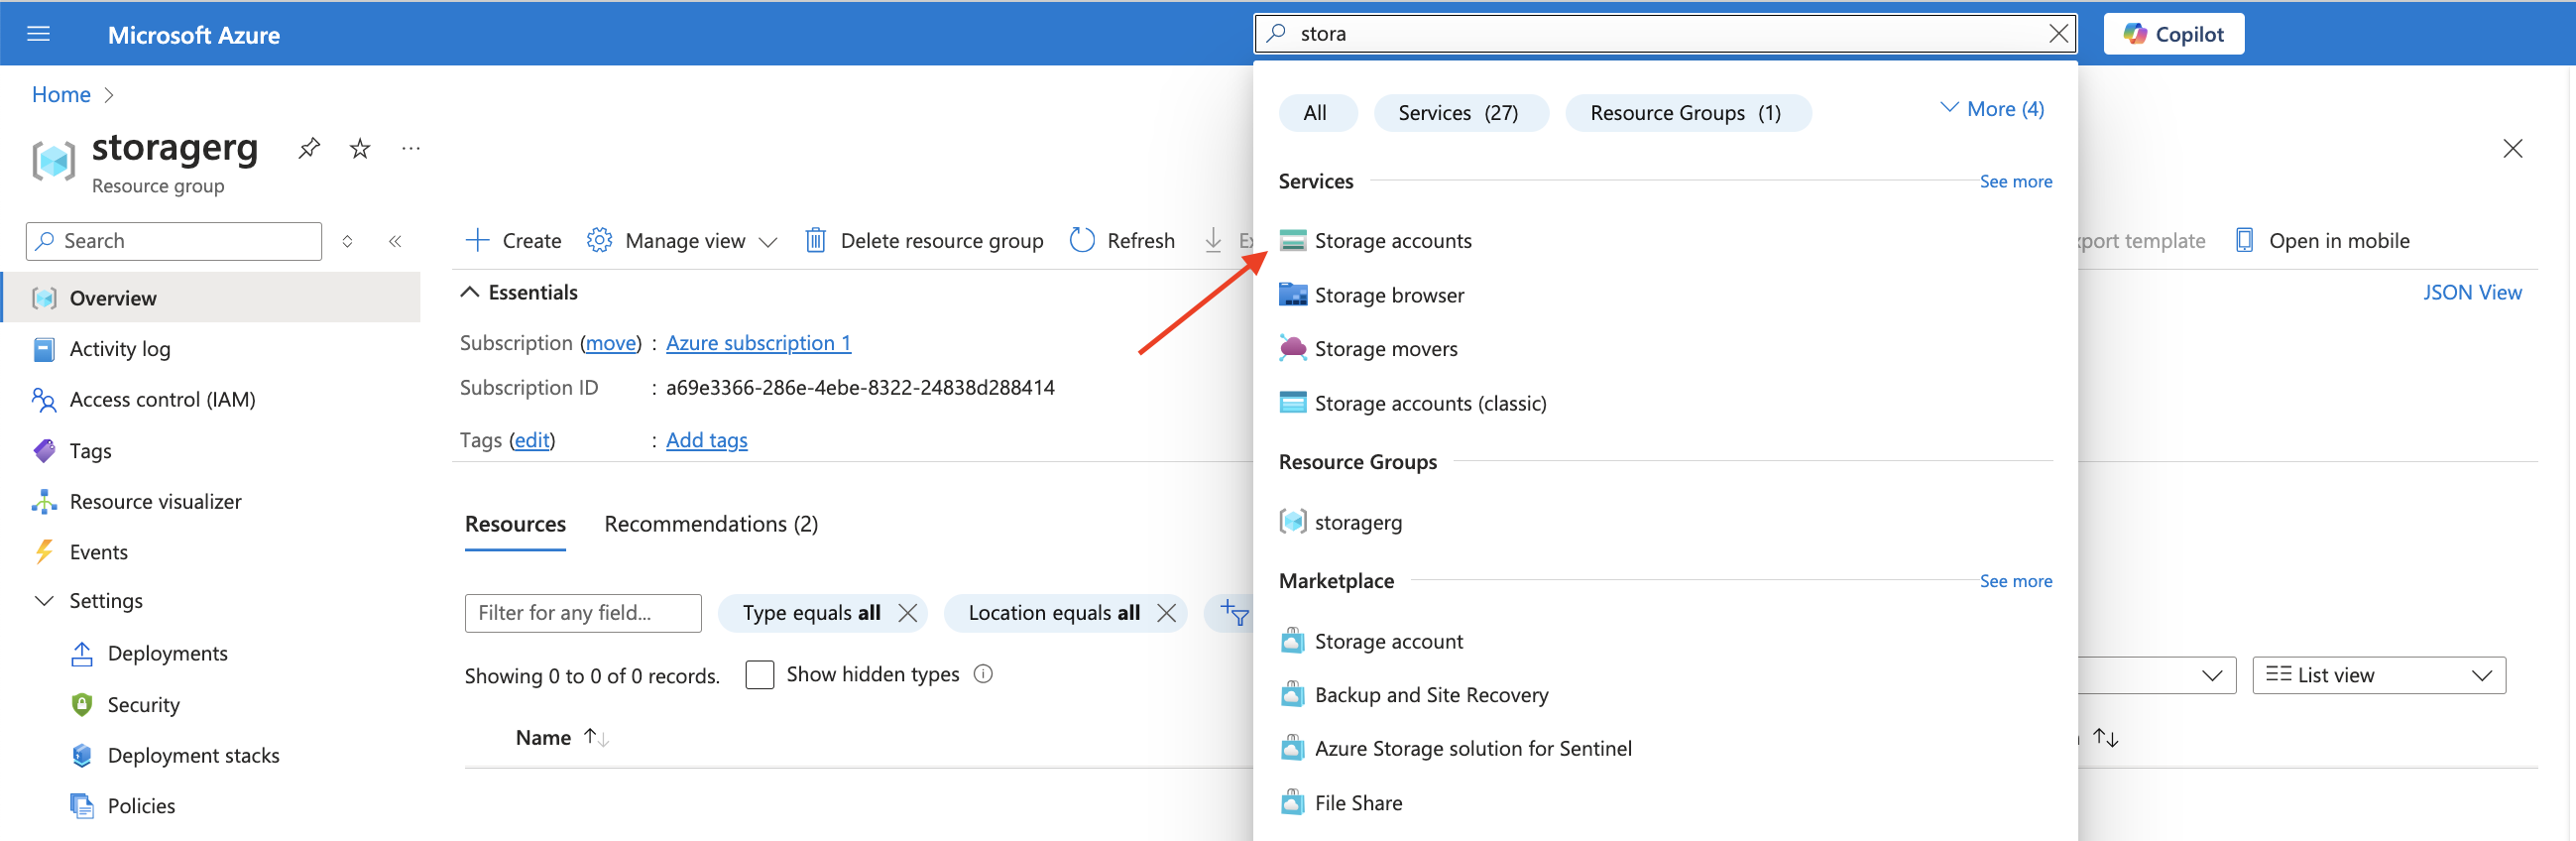Open Copilot from the top bar
Viewport: 2576px width, 841px height.
tap(2173, 34)
